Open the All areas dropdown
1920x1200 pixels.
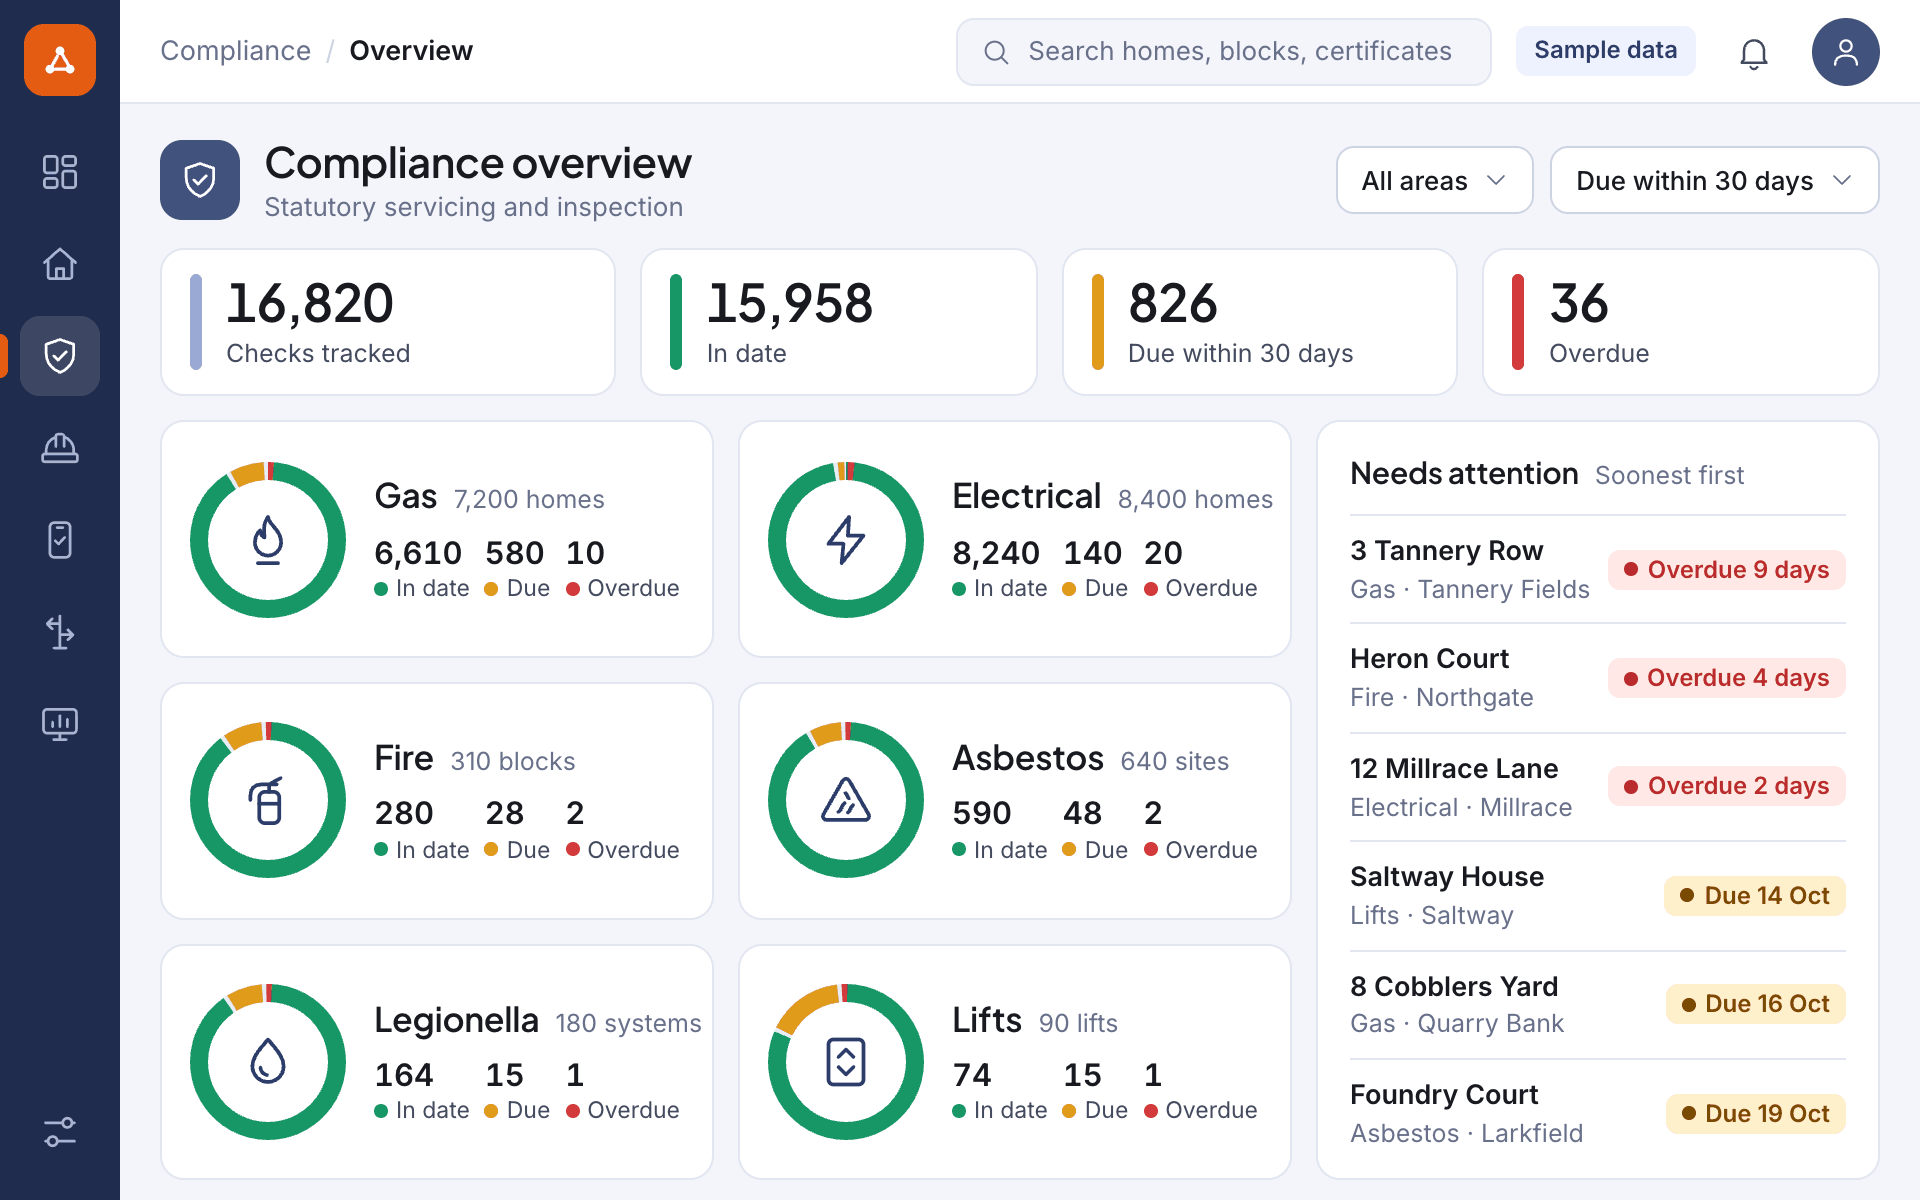pyautogui.click(x=1435, y=180)
